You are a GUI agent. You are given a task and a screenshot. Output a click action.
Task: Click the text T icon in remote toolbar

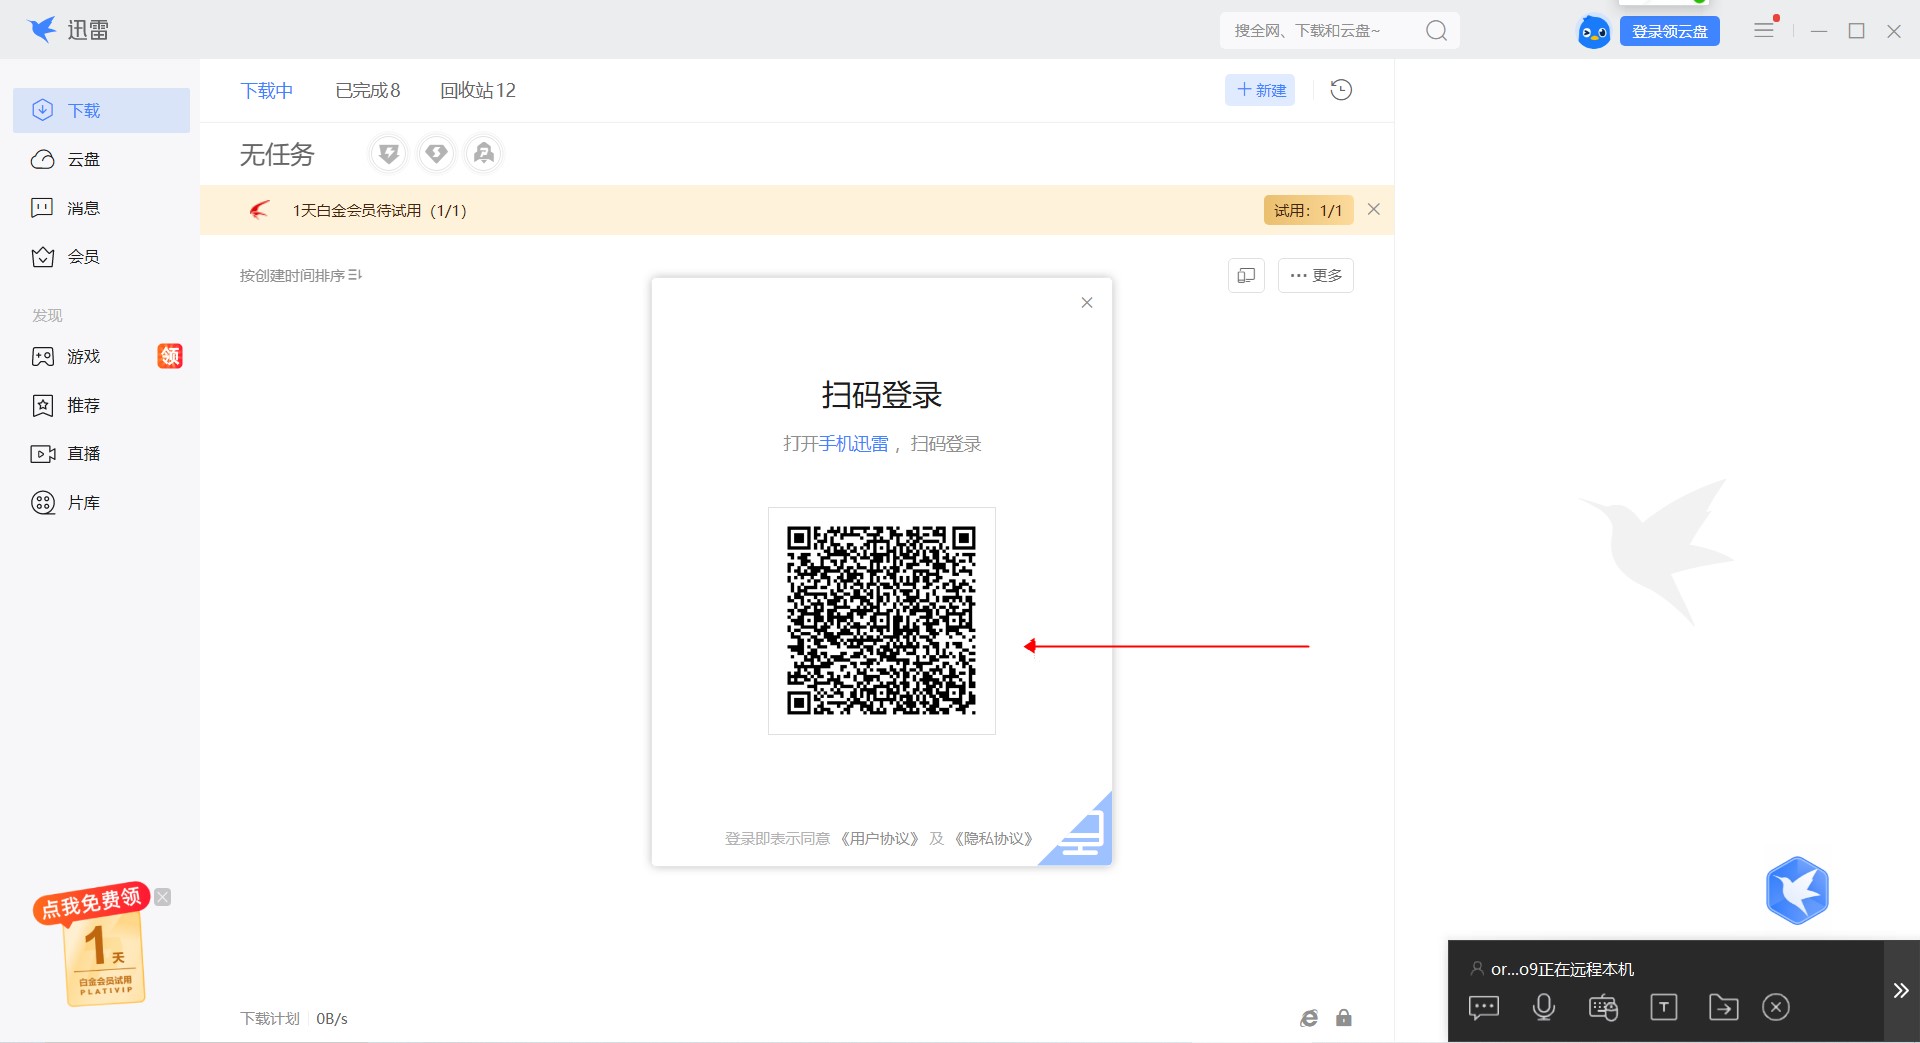[1663, 1007]
